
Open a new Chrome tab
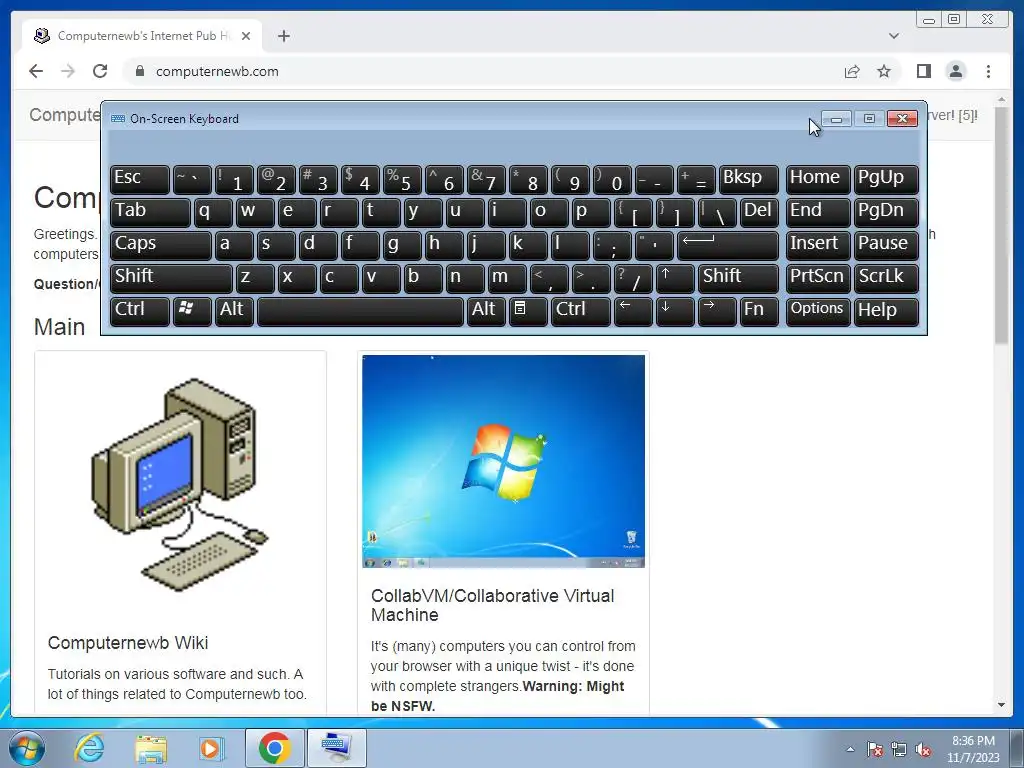click(283, 36)
